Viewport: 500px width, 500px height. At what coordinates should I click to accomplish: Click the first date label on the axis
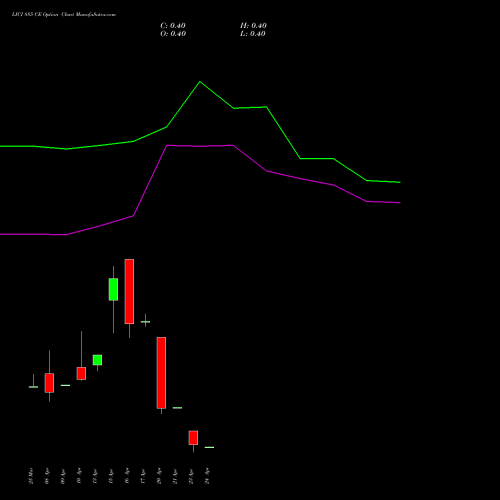point(31,476)
